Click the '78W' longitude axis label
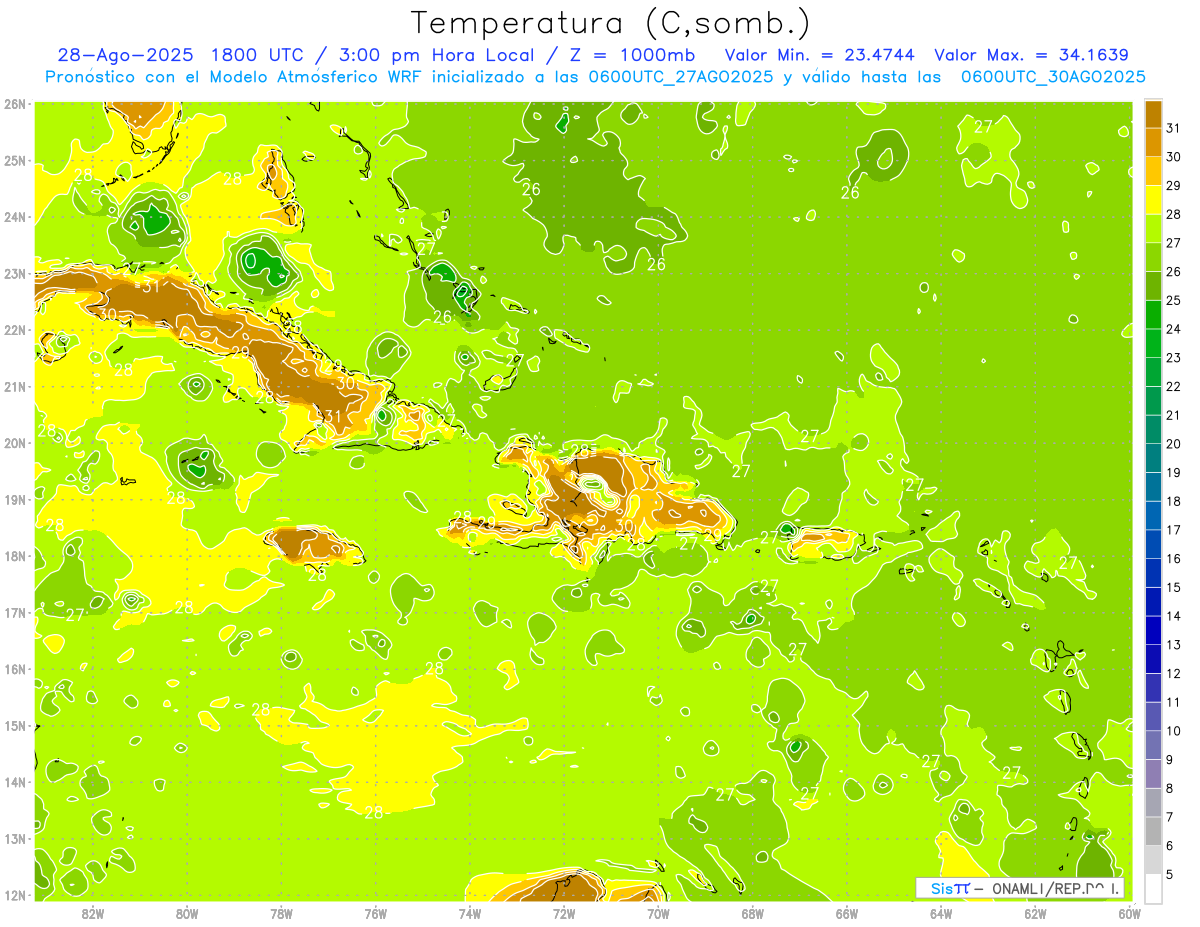 point(281,913)
